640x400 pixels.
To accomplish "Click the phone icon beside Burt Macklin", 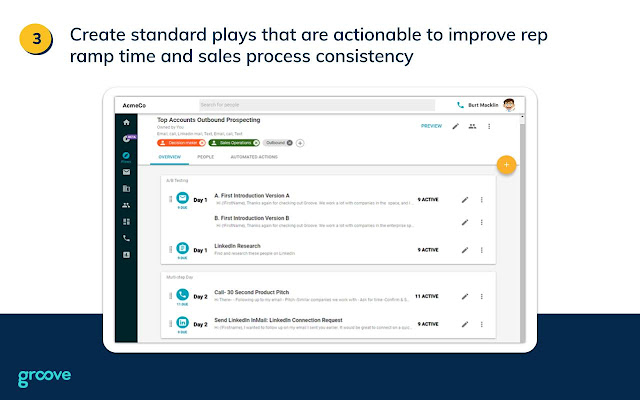I will tap(460, 105).
